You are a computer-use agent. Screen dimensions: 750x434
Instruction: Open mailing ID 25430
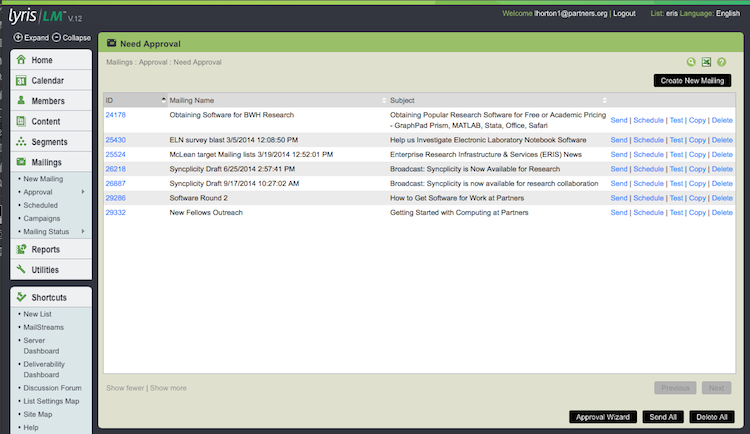pos(116,140)
